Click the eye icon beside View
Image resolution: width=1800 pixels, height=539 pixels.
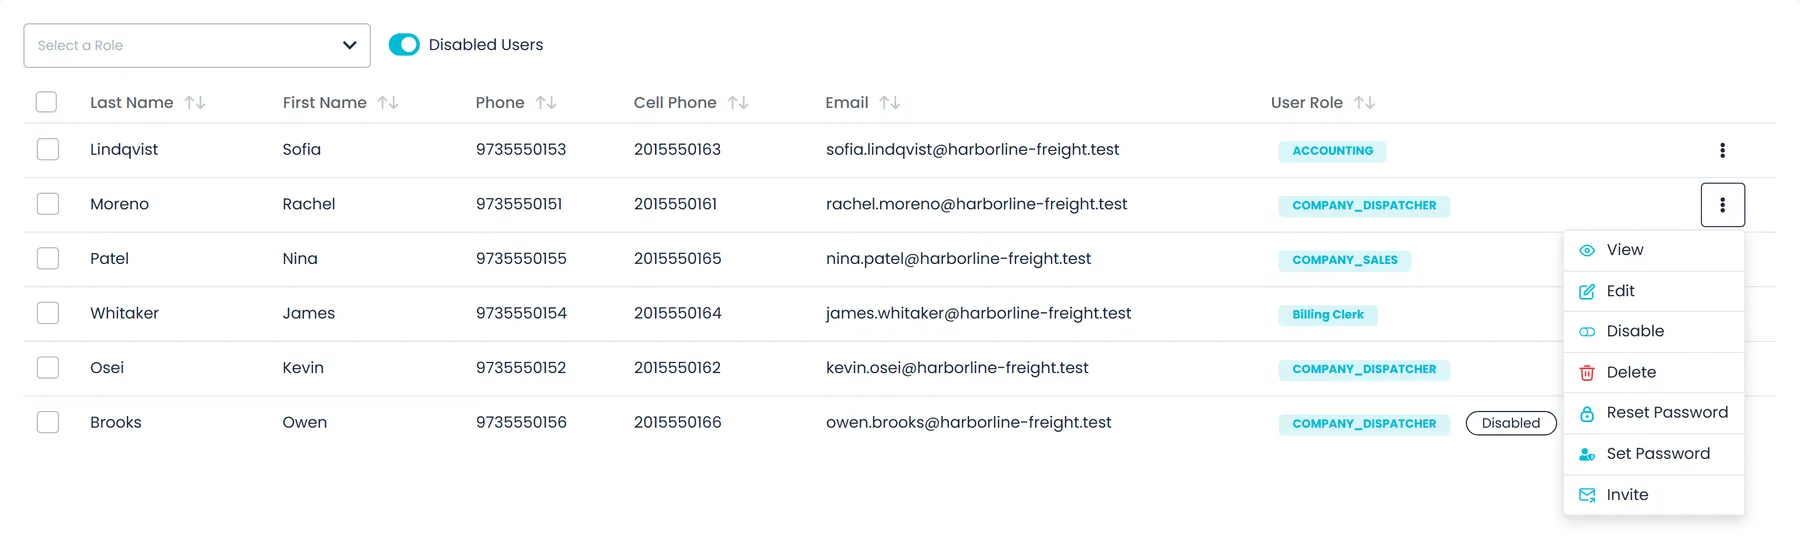tap(1587, 250)
